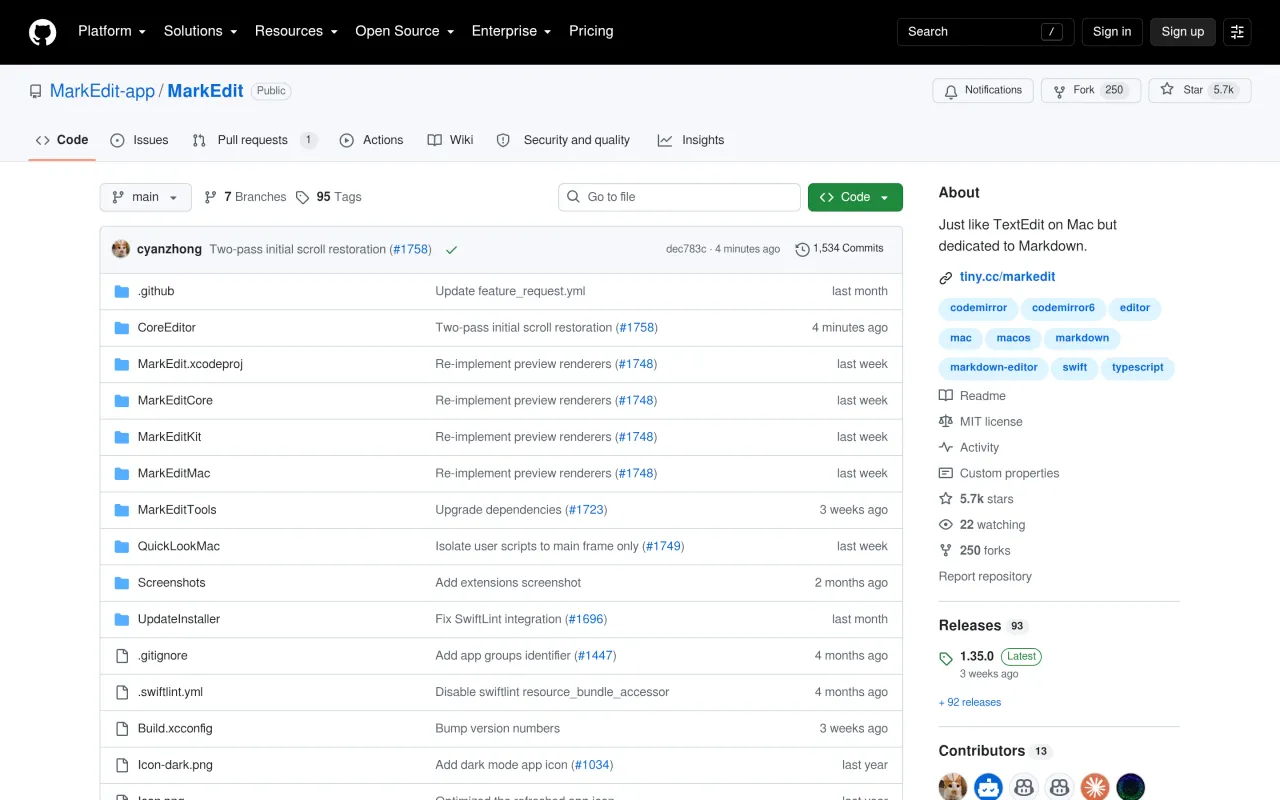Switch to the Wiki tab
Screen dimensions: 1280x800
(450, 140)
